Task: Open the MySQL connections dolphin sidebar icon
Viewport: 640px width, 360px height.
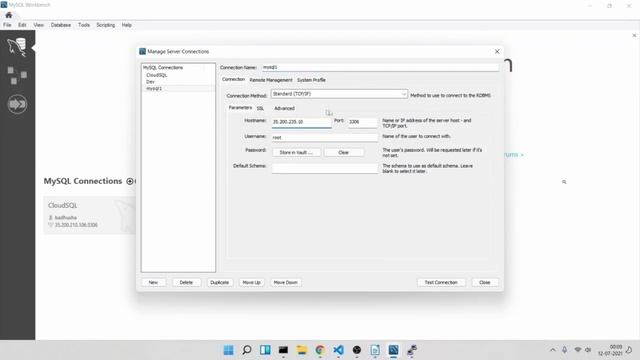Action: pos(17,47)
